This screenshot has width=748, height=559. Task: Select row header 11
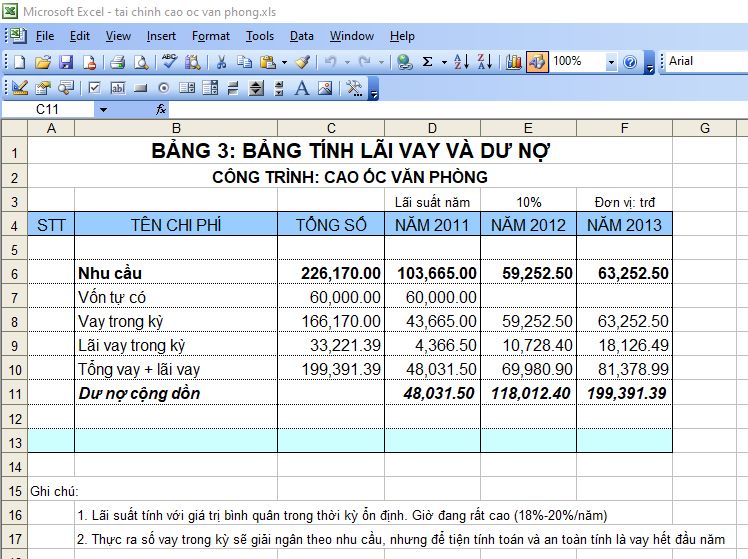click(x=13, y=393)
